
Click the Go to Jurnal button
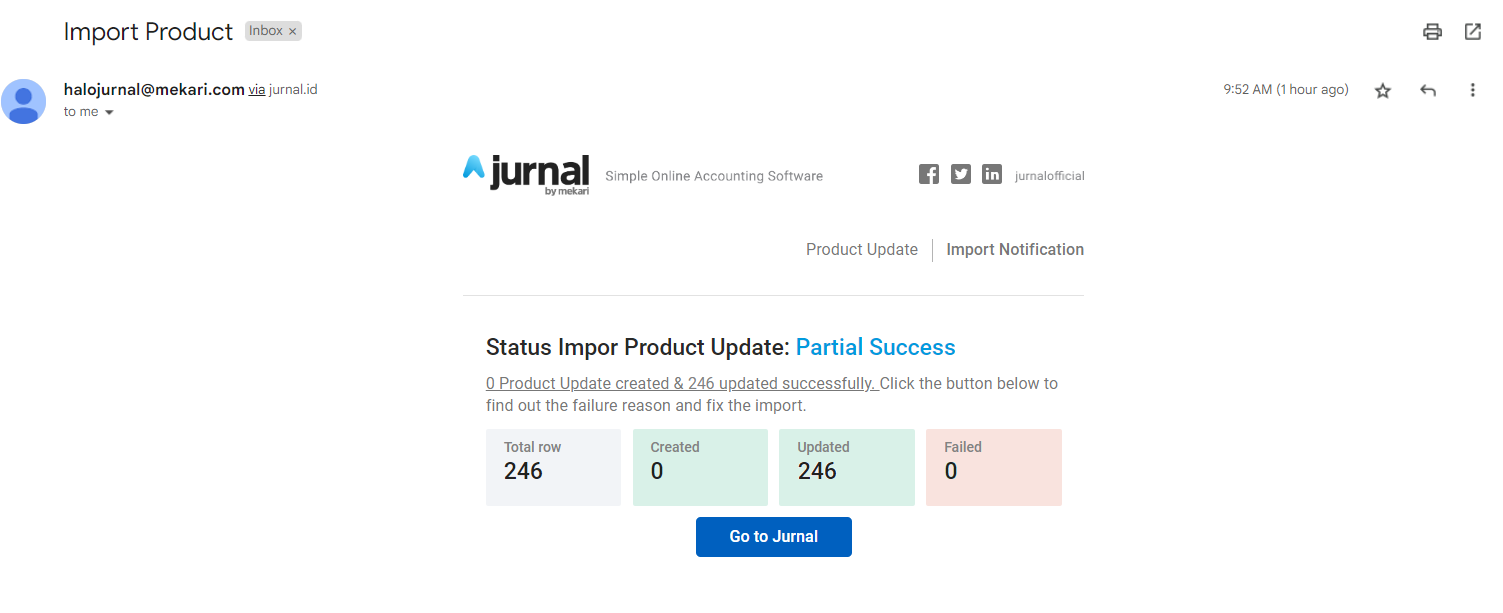click(773, 537)
